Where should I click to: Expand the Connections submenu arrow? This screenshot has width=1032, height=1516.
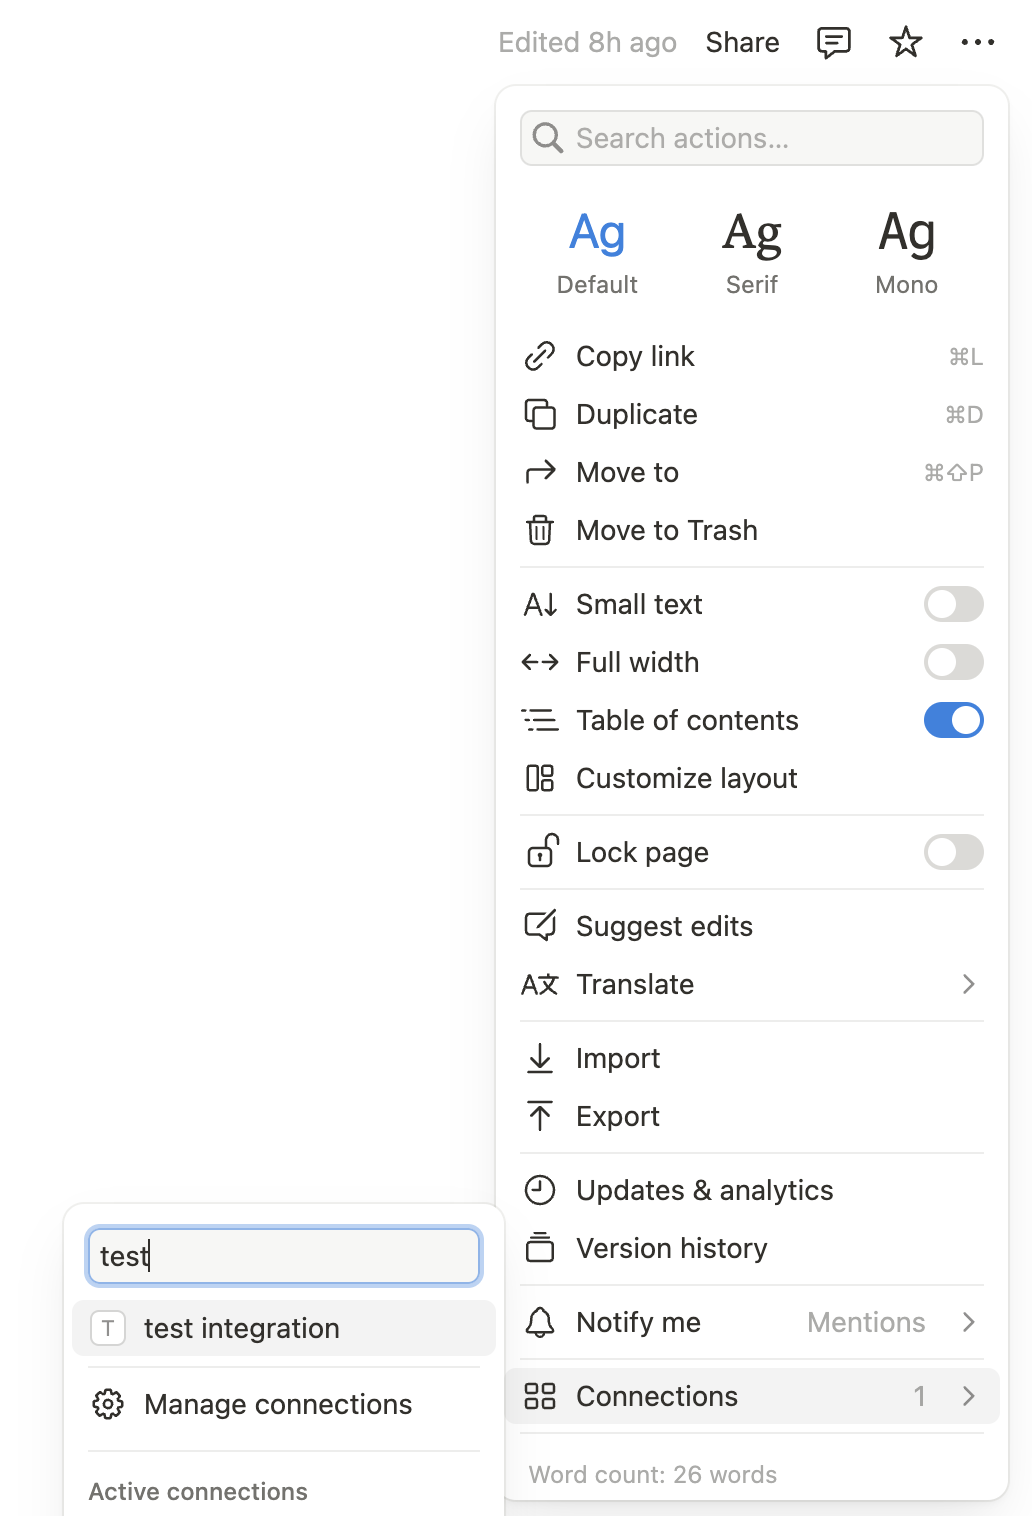tap(968, 1396)
